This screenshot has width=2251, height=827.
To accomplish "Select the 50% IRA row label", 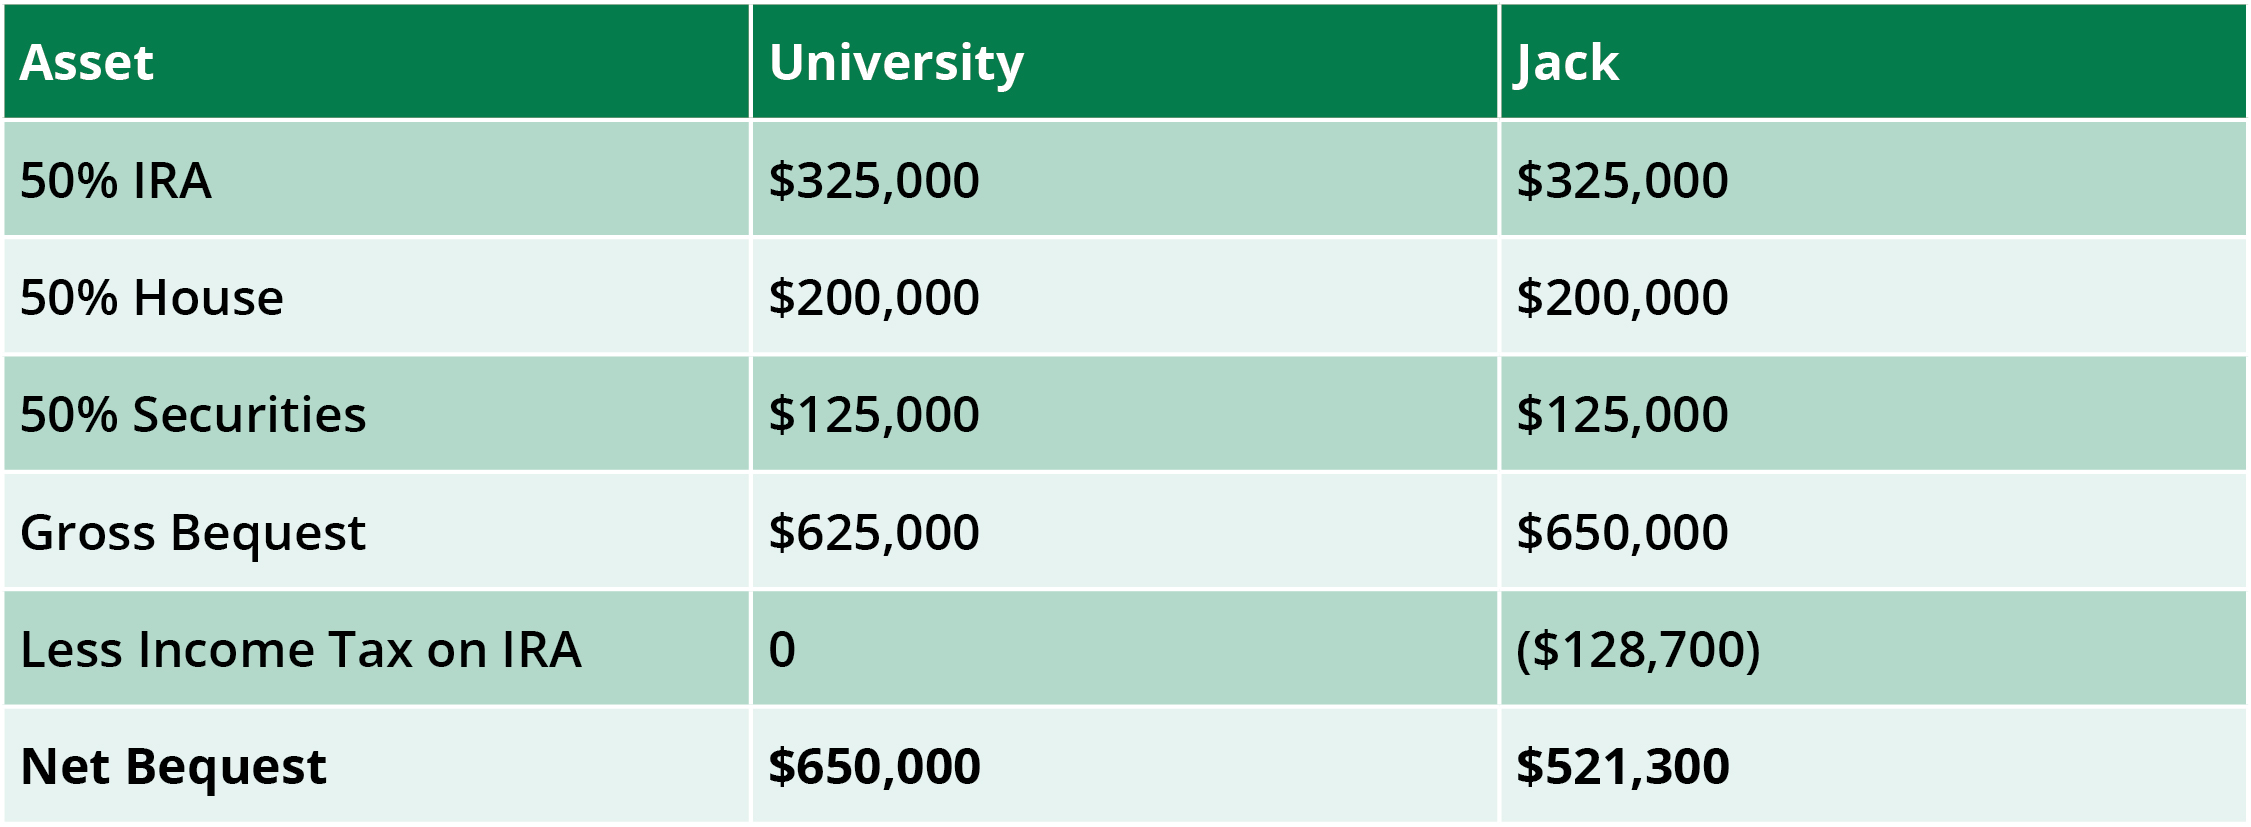I will [116, 181].
